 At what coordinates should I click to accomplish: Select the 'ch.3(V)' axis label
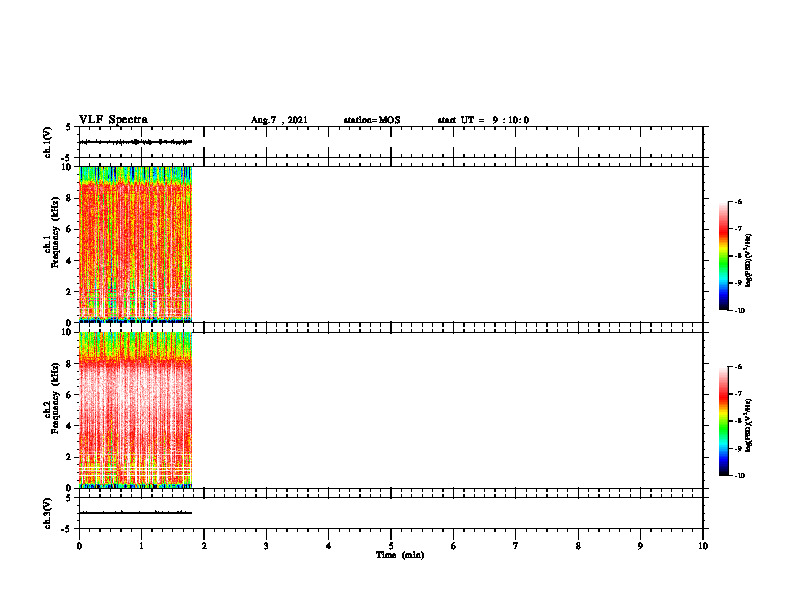[48, 513]
